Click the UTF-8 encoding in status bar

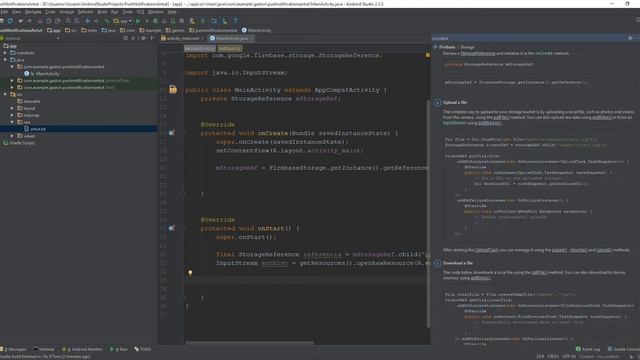coord(569,356)
